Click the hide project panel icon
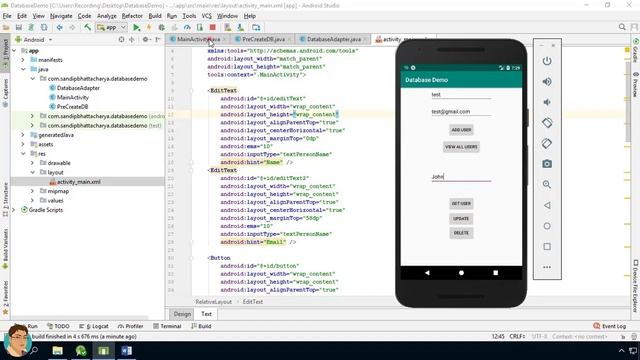The height and width of the screenshot is (360, 640). tap(158, 40)
